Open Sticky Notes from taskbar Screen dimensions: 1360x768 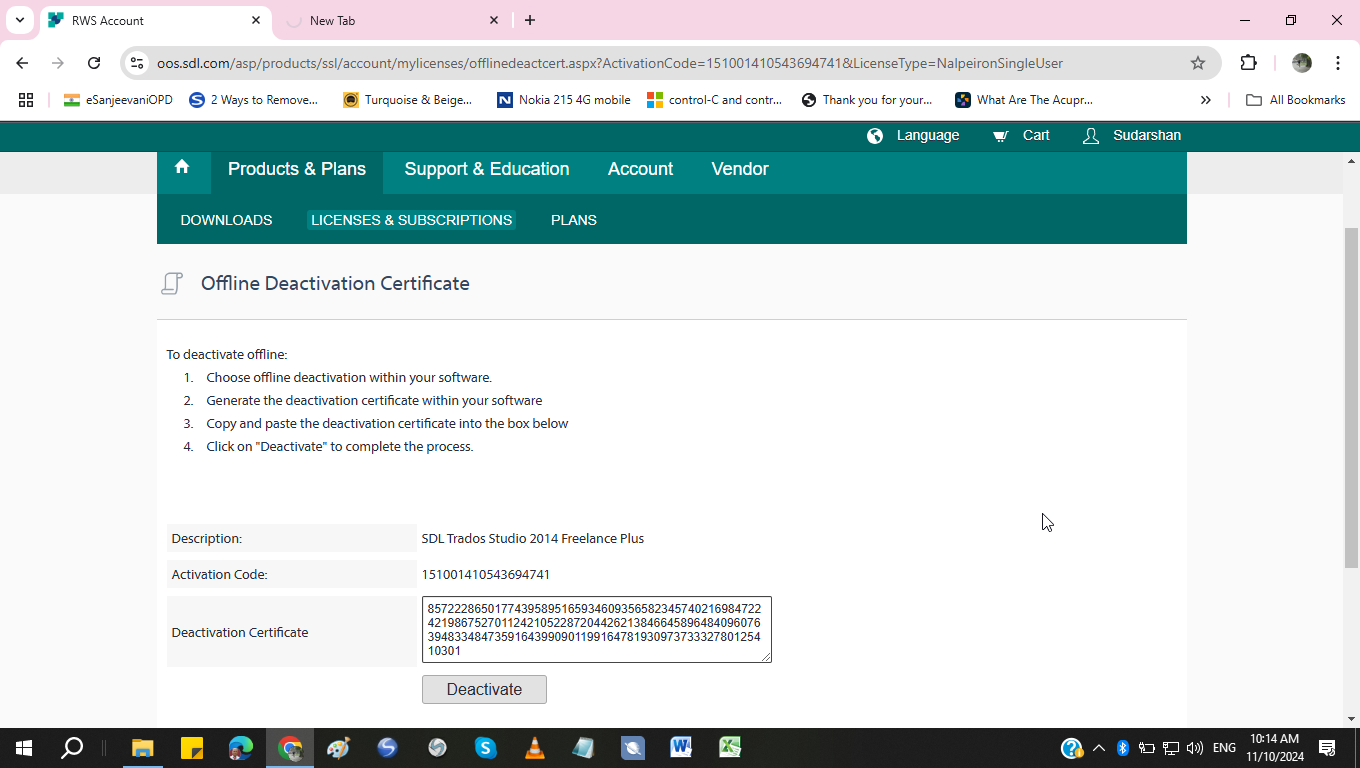[x=192, y=748]
